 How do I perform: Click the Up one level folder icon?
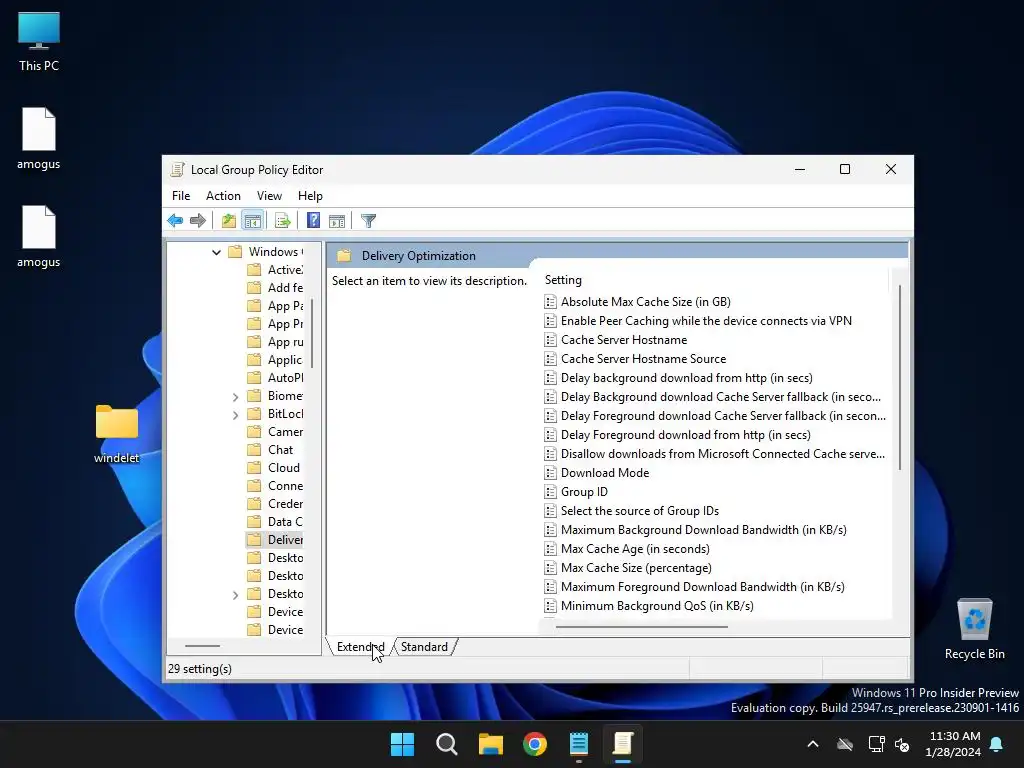(x=228, y=221)
